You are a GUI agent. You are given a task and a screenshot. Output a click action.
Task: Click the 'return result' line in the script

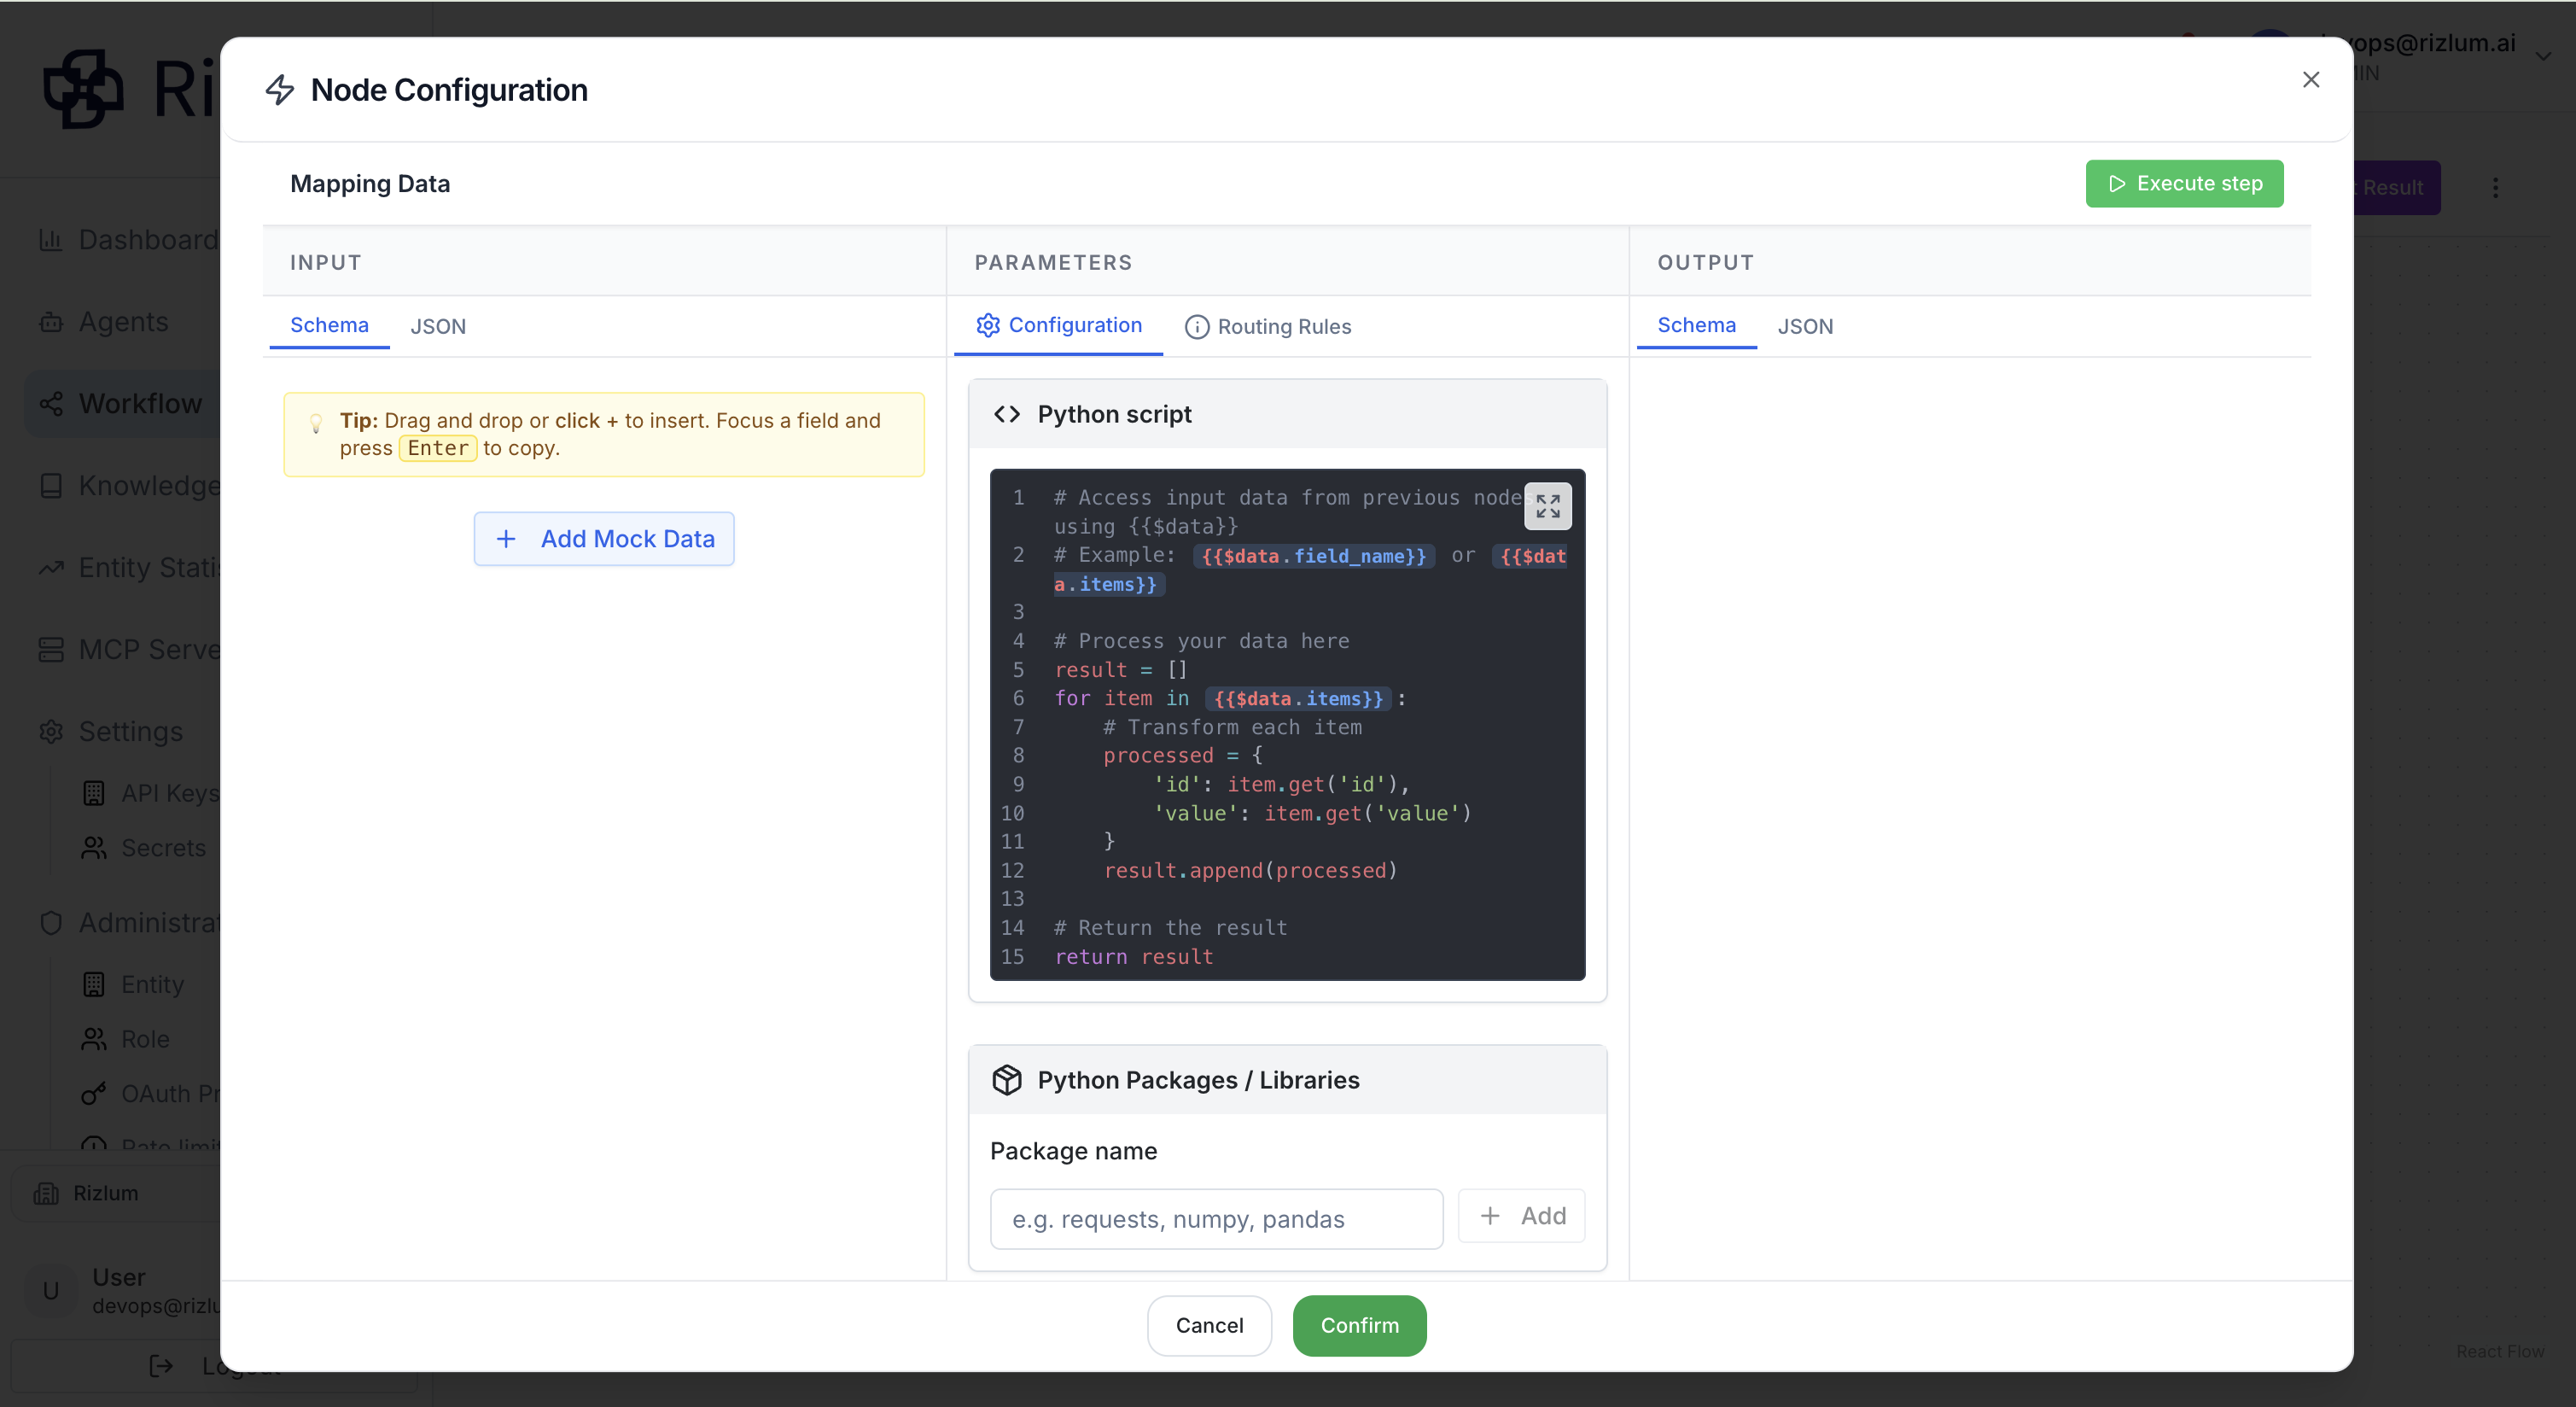[1133, 957]
